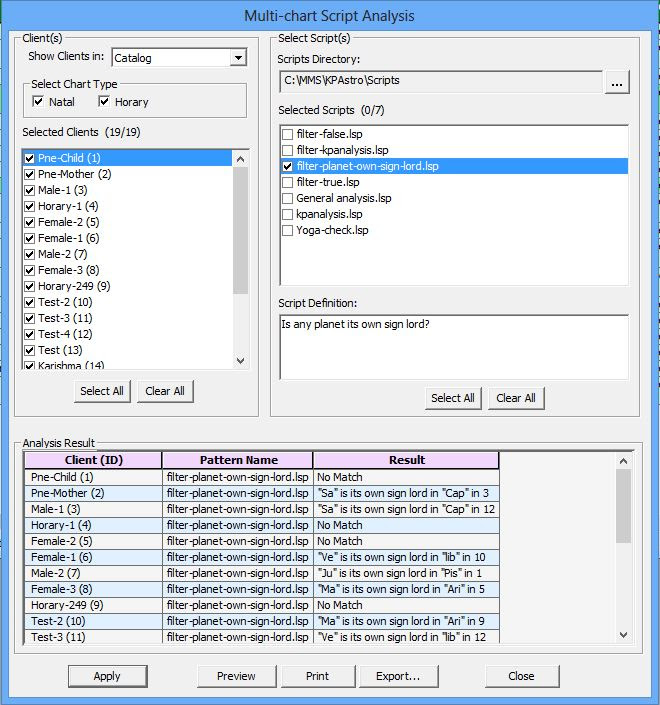This screenshot has height=705, width=660.
Task: Uncheck the Male-1 (3) client checkbox
Action: coord(30,190)
